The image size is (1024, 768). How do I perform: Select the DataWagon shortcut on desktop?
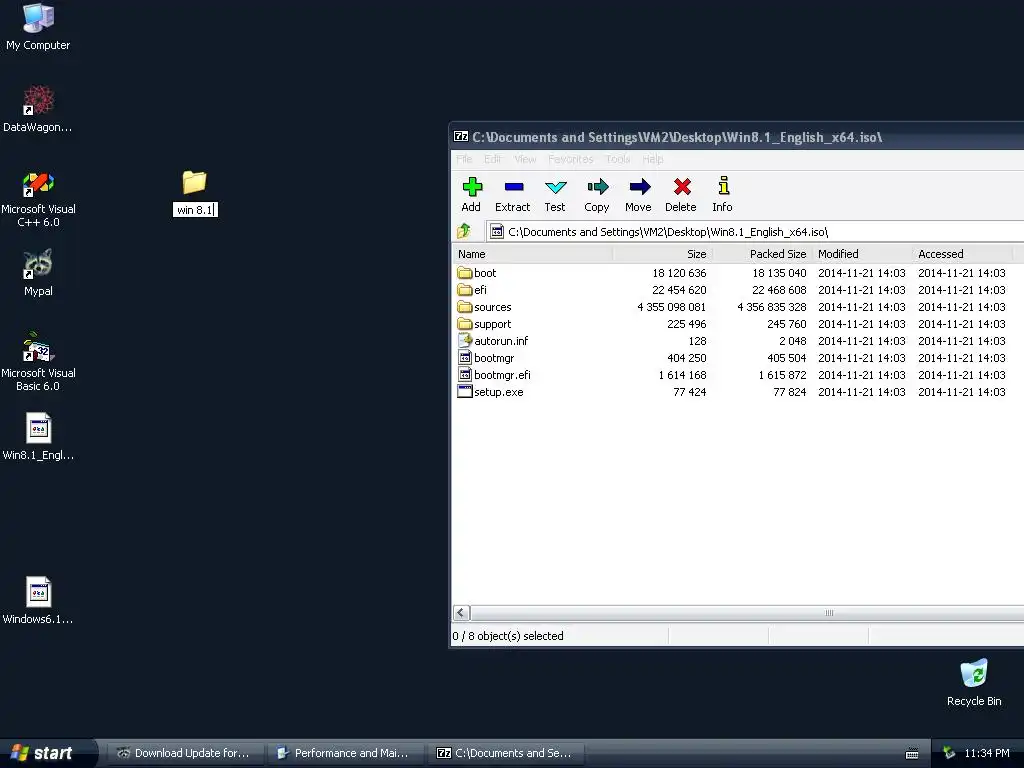pos(38,108)
